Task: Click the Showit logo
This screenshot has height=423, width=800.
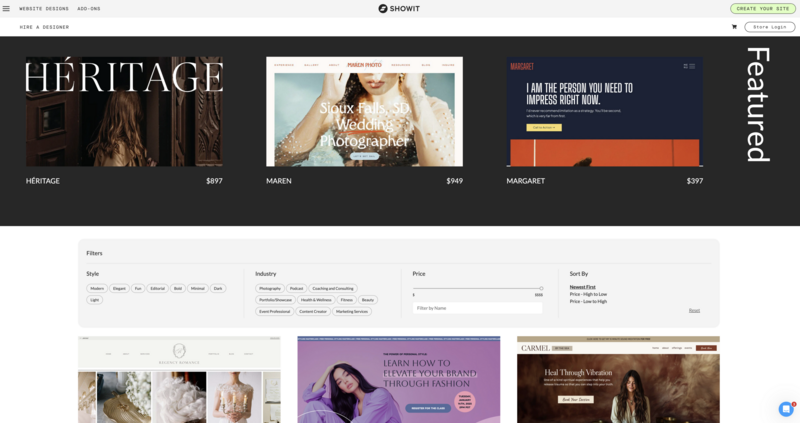Action: [399, 9]
